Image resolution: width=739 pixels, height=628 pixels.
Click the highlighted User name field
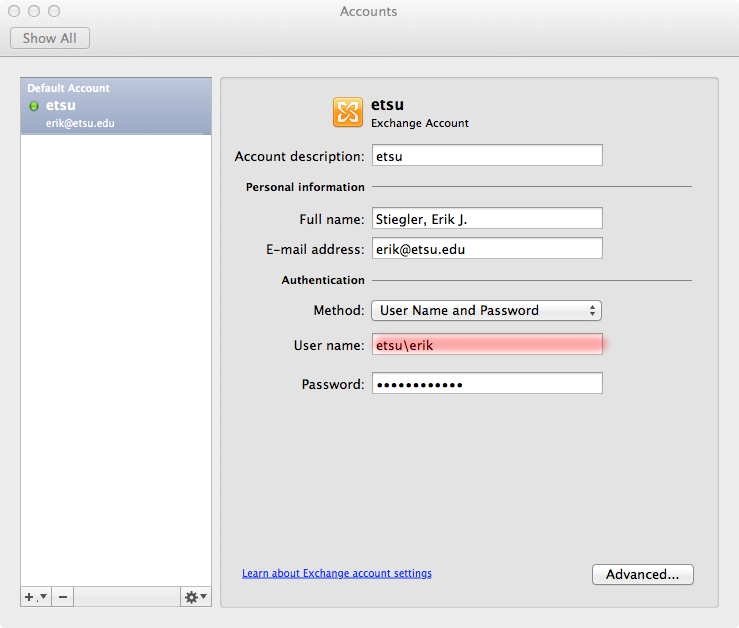coord(487,345)
